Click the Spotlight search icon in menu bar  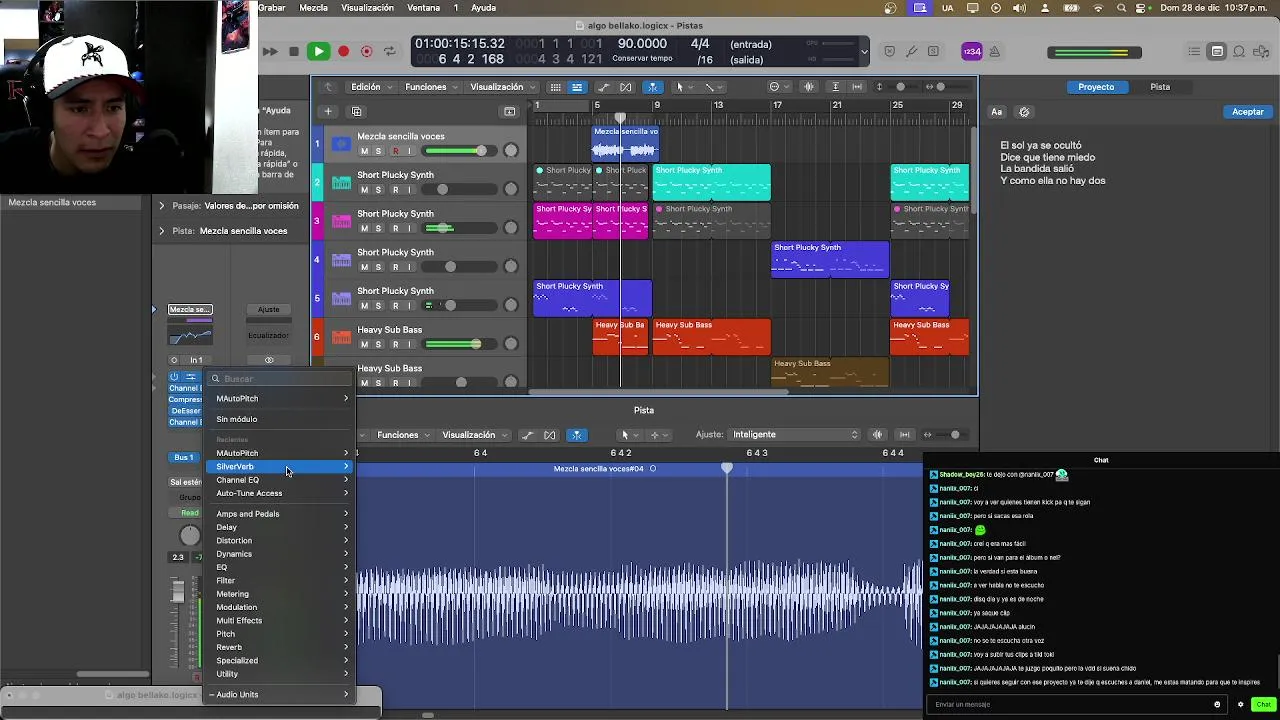(1122, 8)
